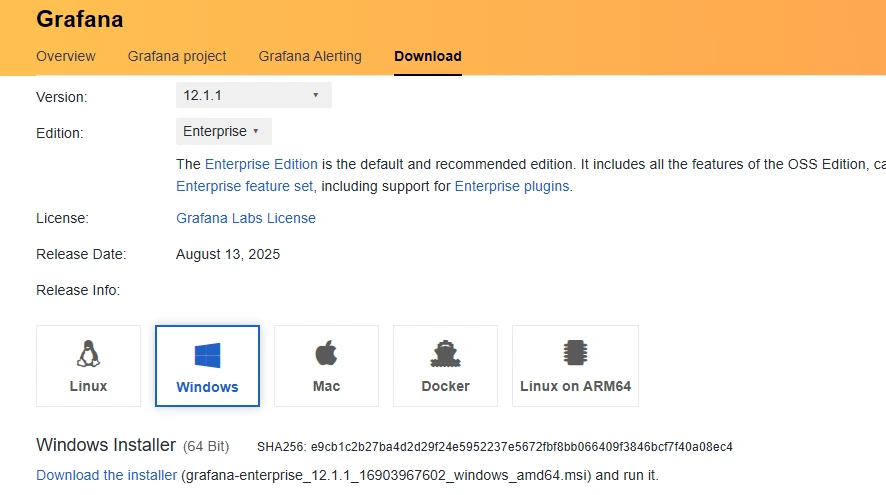Select the Download tab

(x=428, y=56)
